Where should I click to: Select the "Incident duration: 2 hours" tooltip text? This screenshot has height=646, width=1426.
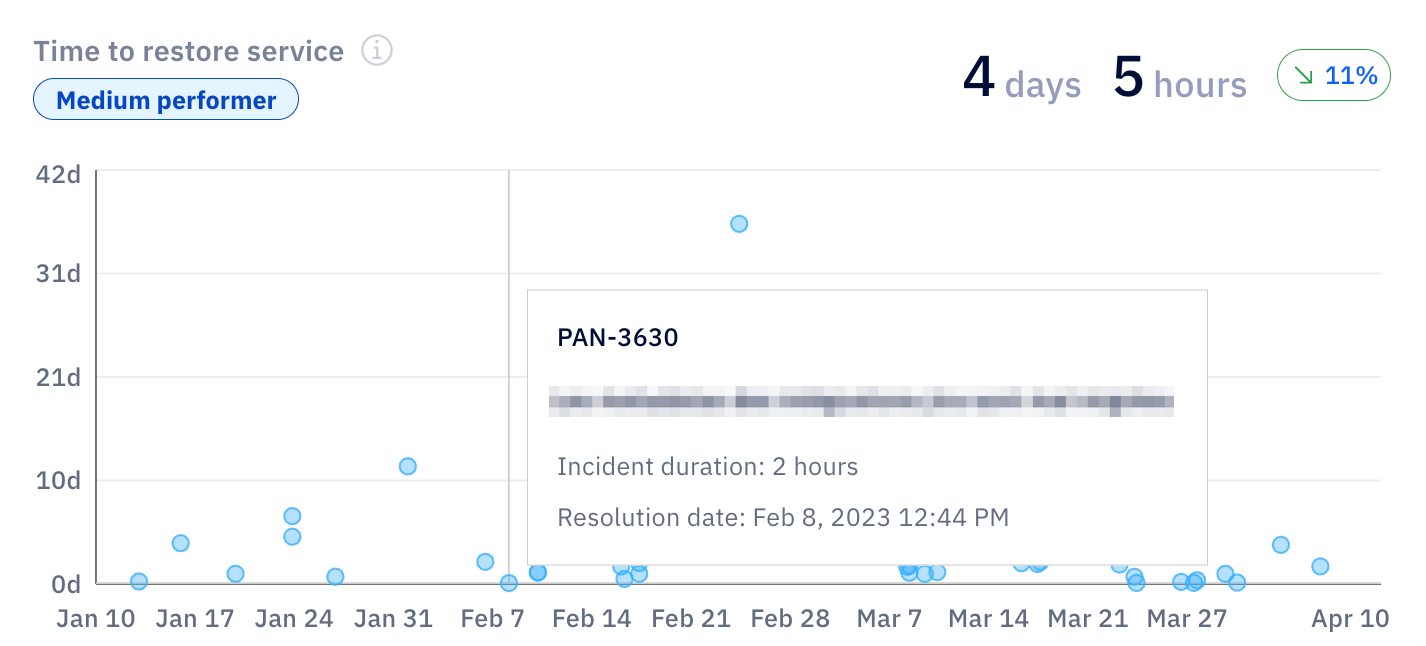707,466
